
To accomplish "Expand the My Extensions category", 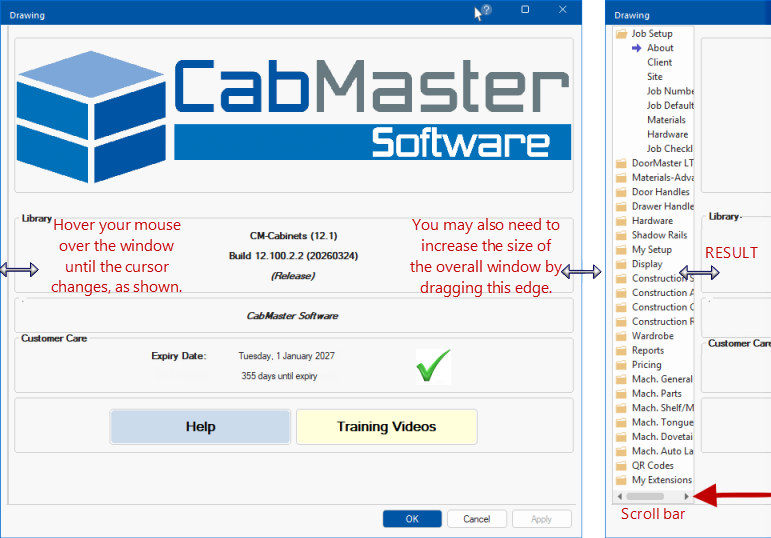I will tap(661, 480).
